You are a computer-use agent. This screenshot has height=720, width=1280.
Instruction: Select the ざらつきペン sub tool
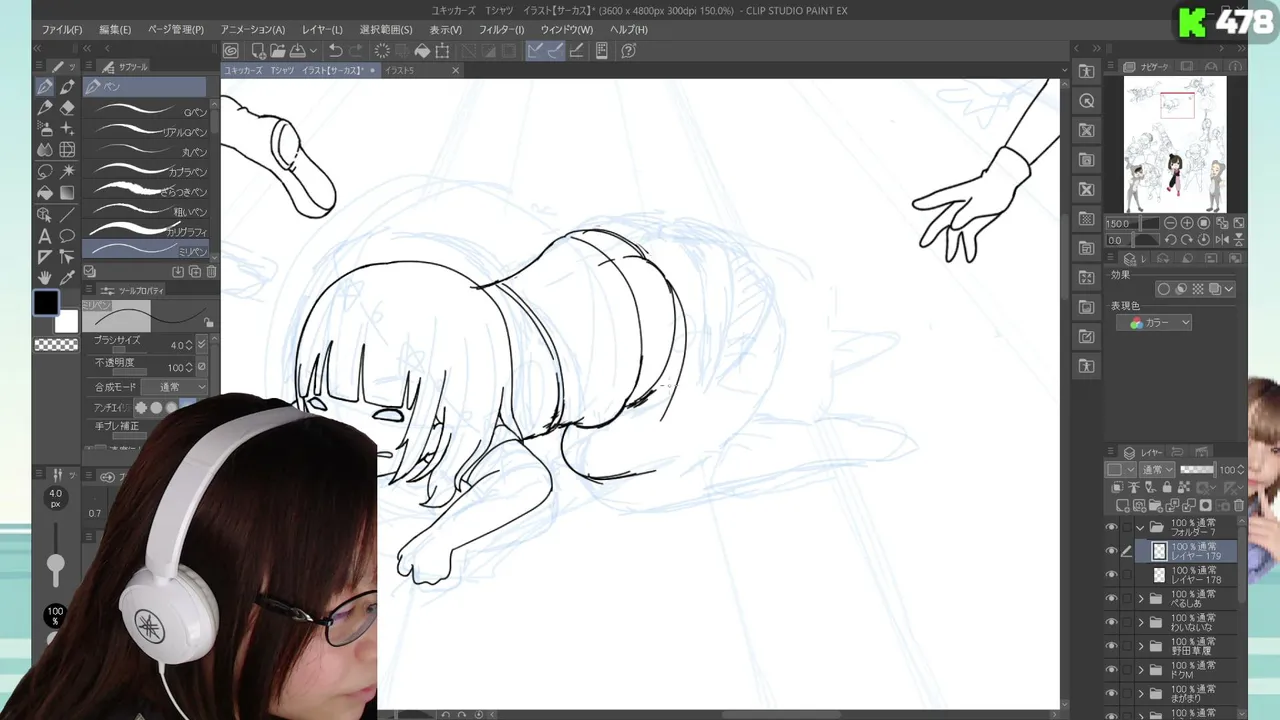pyautogui.click(x=146, y=191)
